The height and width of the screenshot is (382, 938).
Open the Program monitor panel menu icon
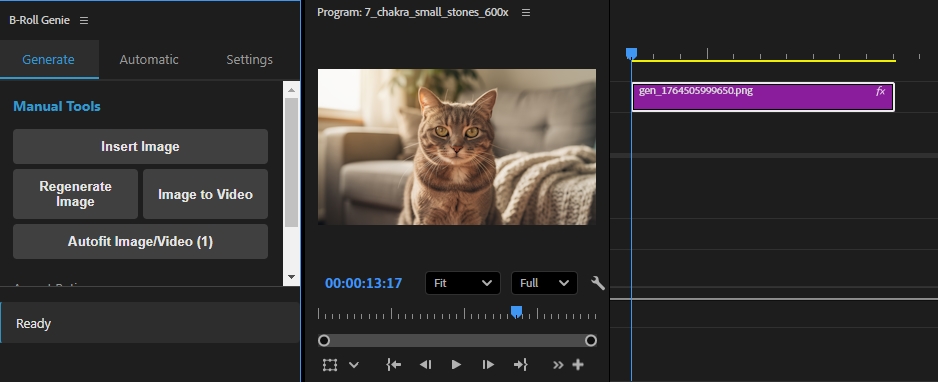pyautogui.click(x=526, y=13)
